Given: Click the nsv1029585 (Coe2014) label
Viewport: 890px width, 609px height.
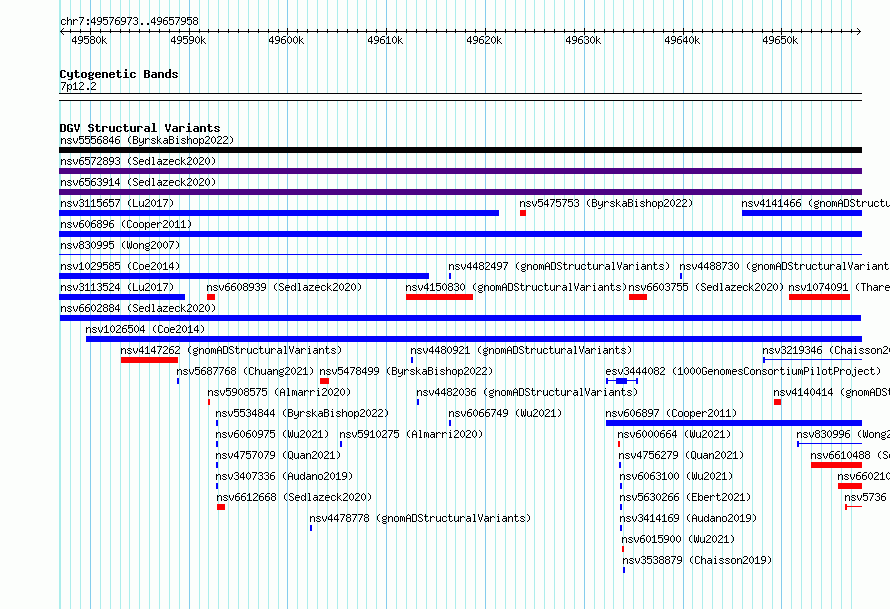Looking at the screenshot, I should 120,266.
